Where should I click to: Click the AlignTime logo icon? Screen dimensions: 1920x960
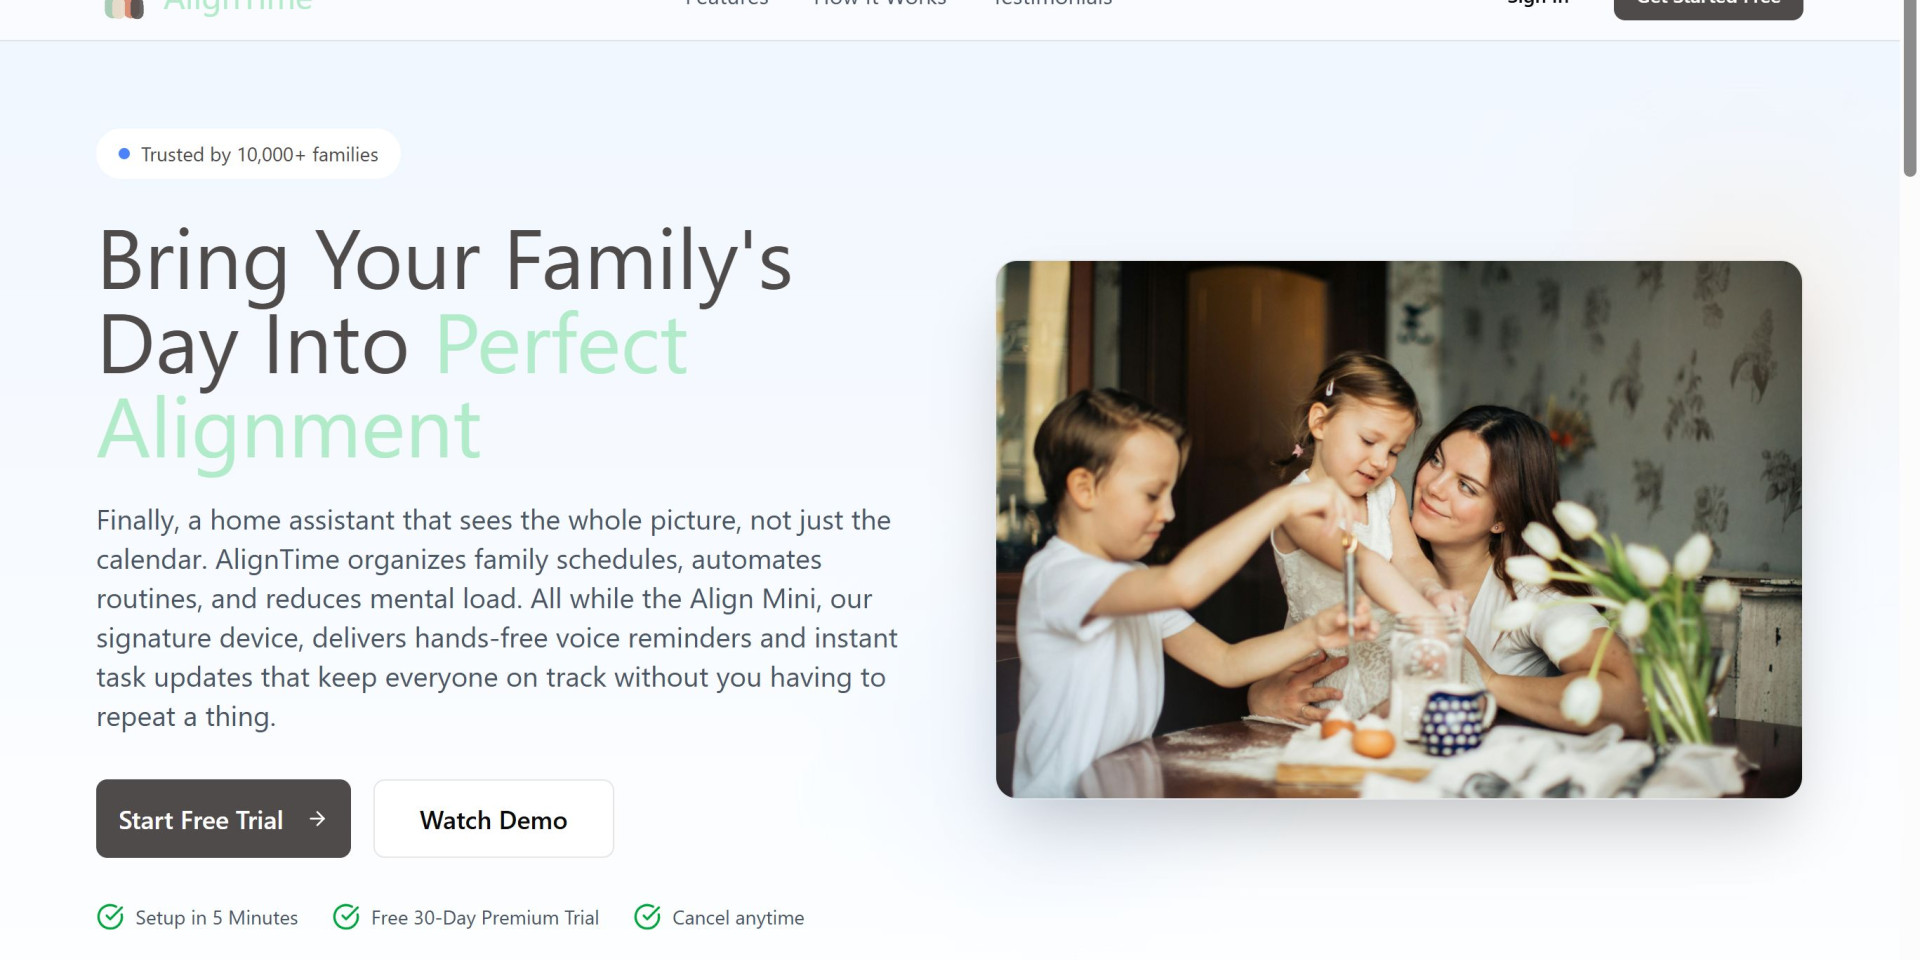124,8
